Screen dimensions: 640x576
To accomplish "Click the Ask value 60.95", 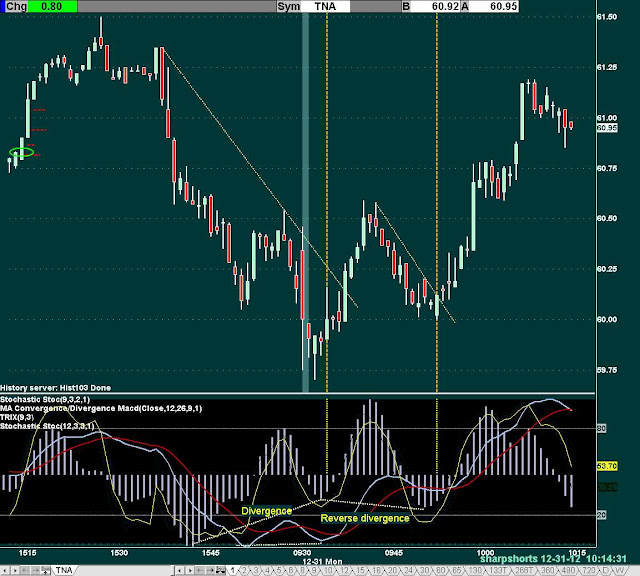I will (x=494, y=6).
